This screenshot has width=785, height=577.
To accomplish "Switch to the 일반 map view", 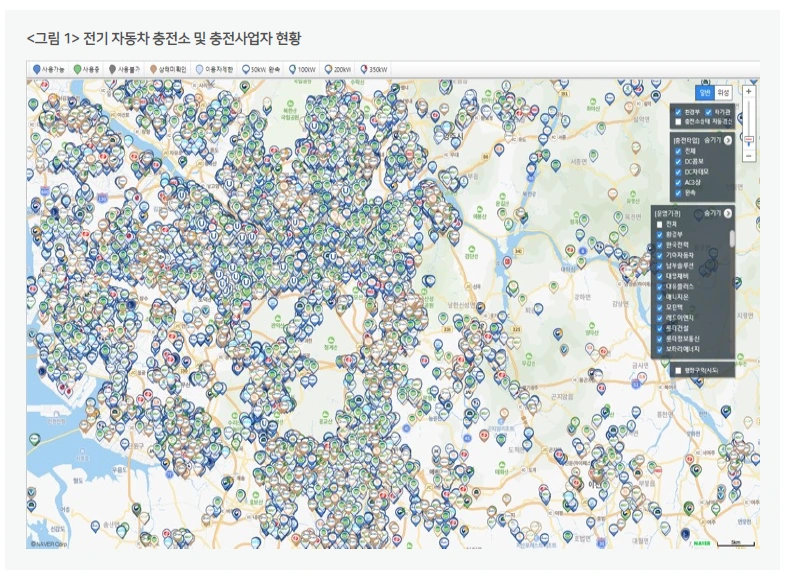I will coord(704,93).
